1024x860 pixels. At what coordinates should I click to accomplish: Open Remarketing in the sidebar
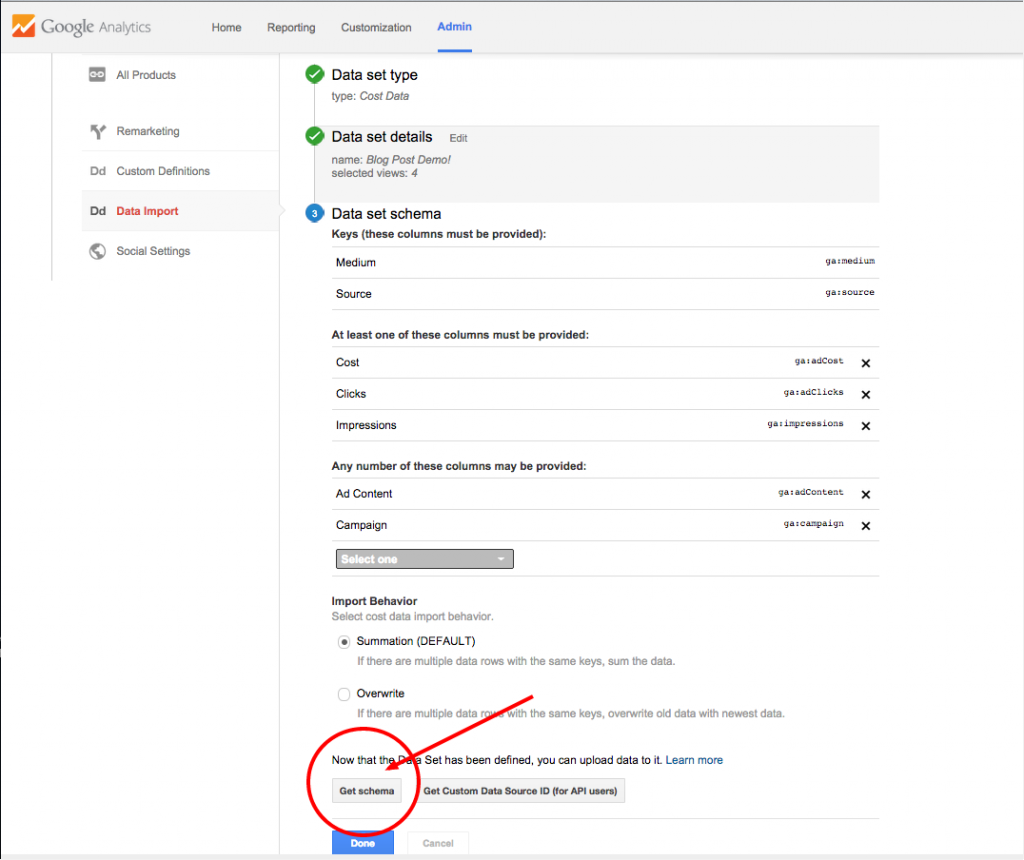[148, 131]
